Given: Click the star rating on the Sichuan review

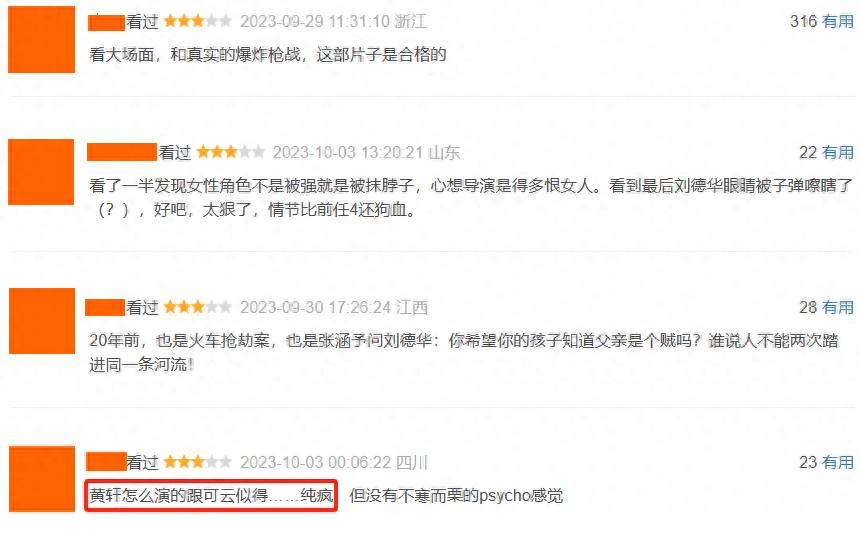Looking at the screenshot, I should pos(198,461).
